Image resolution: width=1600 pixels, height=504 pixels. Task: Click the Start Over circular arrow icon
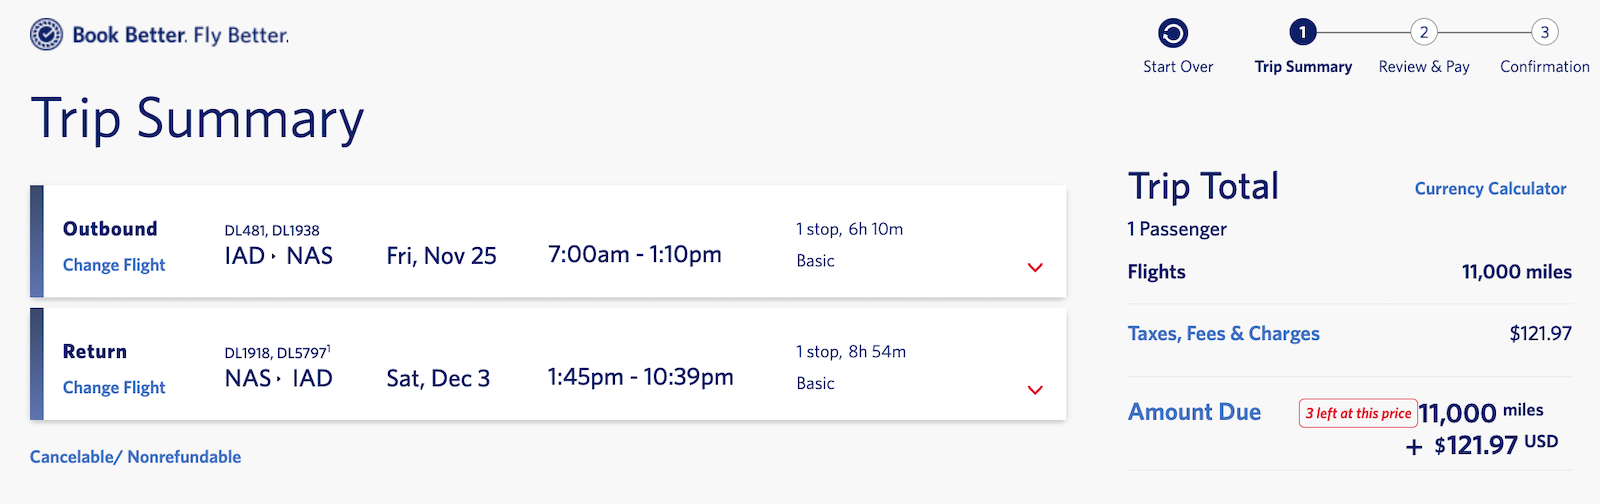click(1173, 33)
